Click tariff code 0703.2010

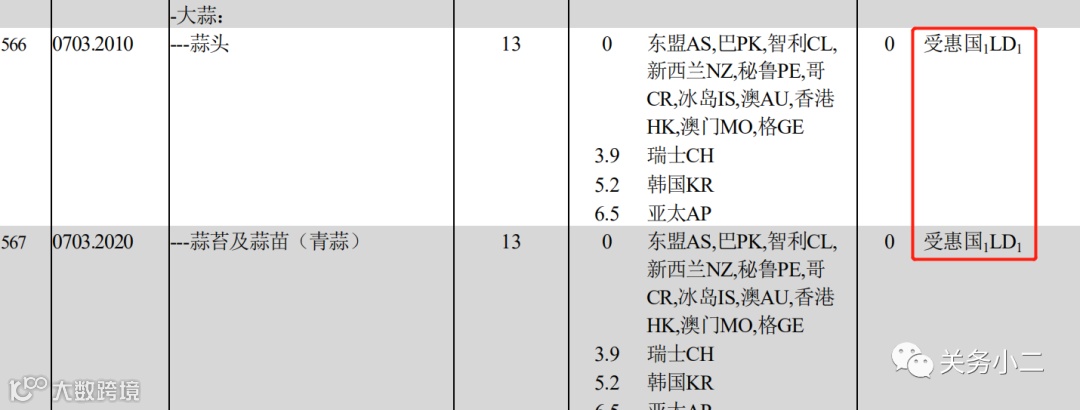pos(93,44)
